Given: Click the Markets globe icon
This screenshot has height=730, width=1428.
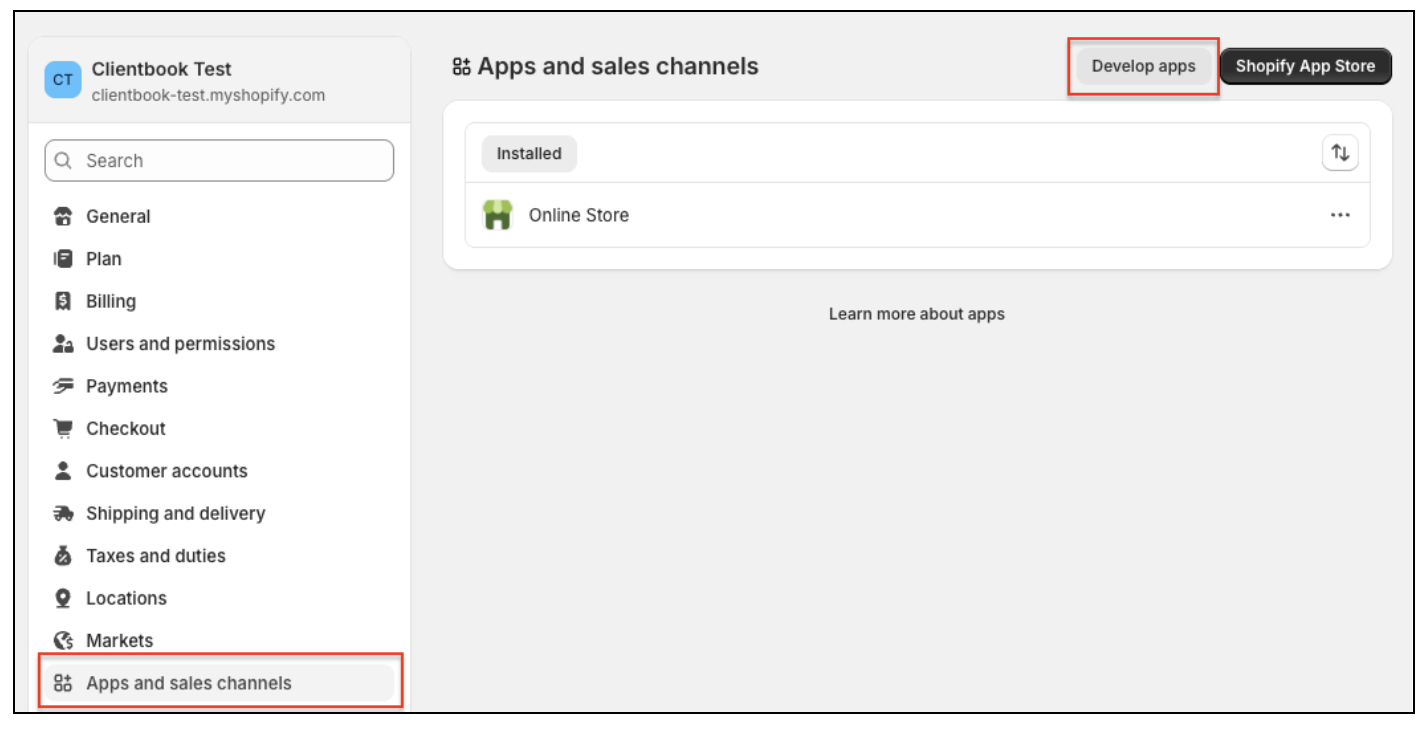Looking at the screenshot, I should [64, 641].
